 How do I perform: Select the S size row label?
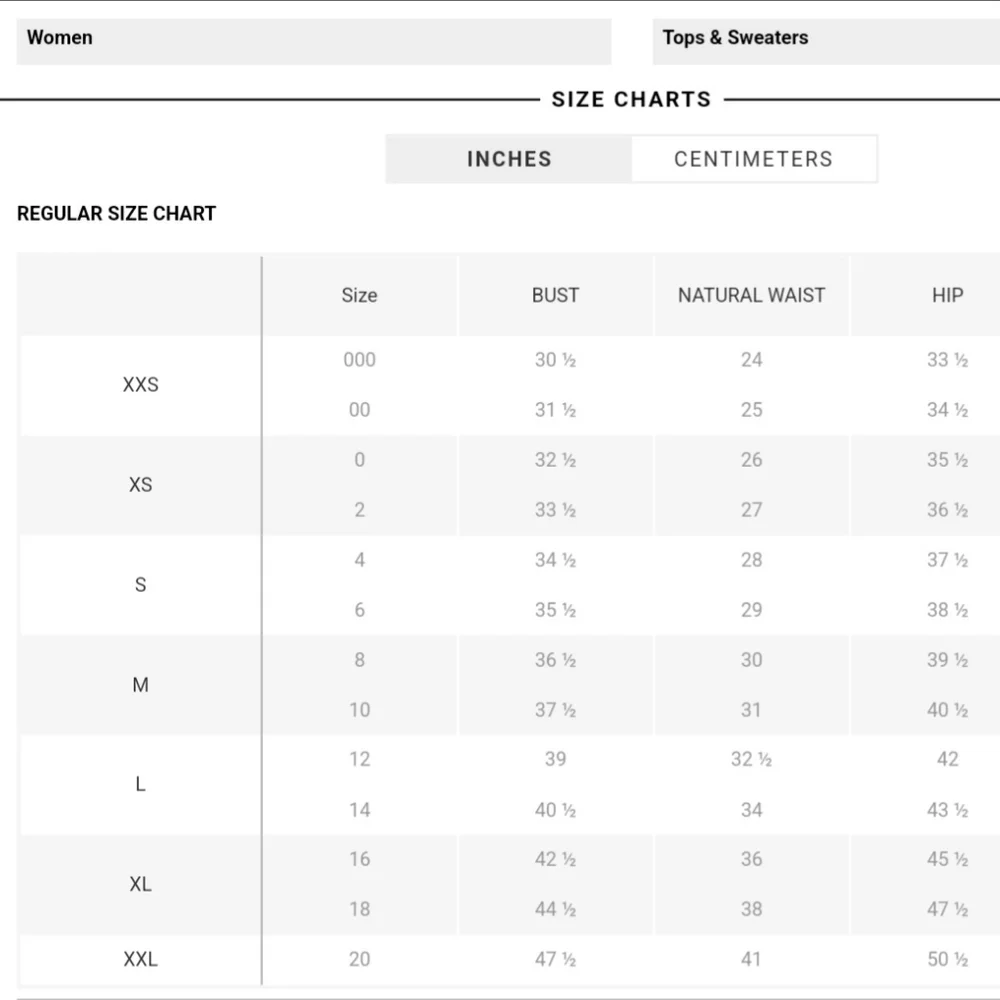pos(140,585)
